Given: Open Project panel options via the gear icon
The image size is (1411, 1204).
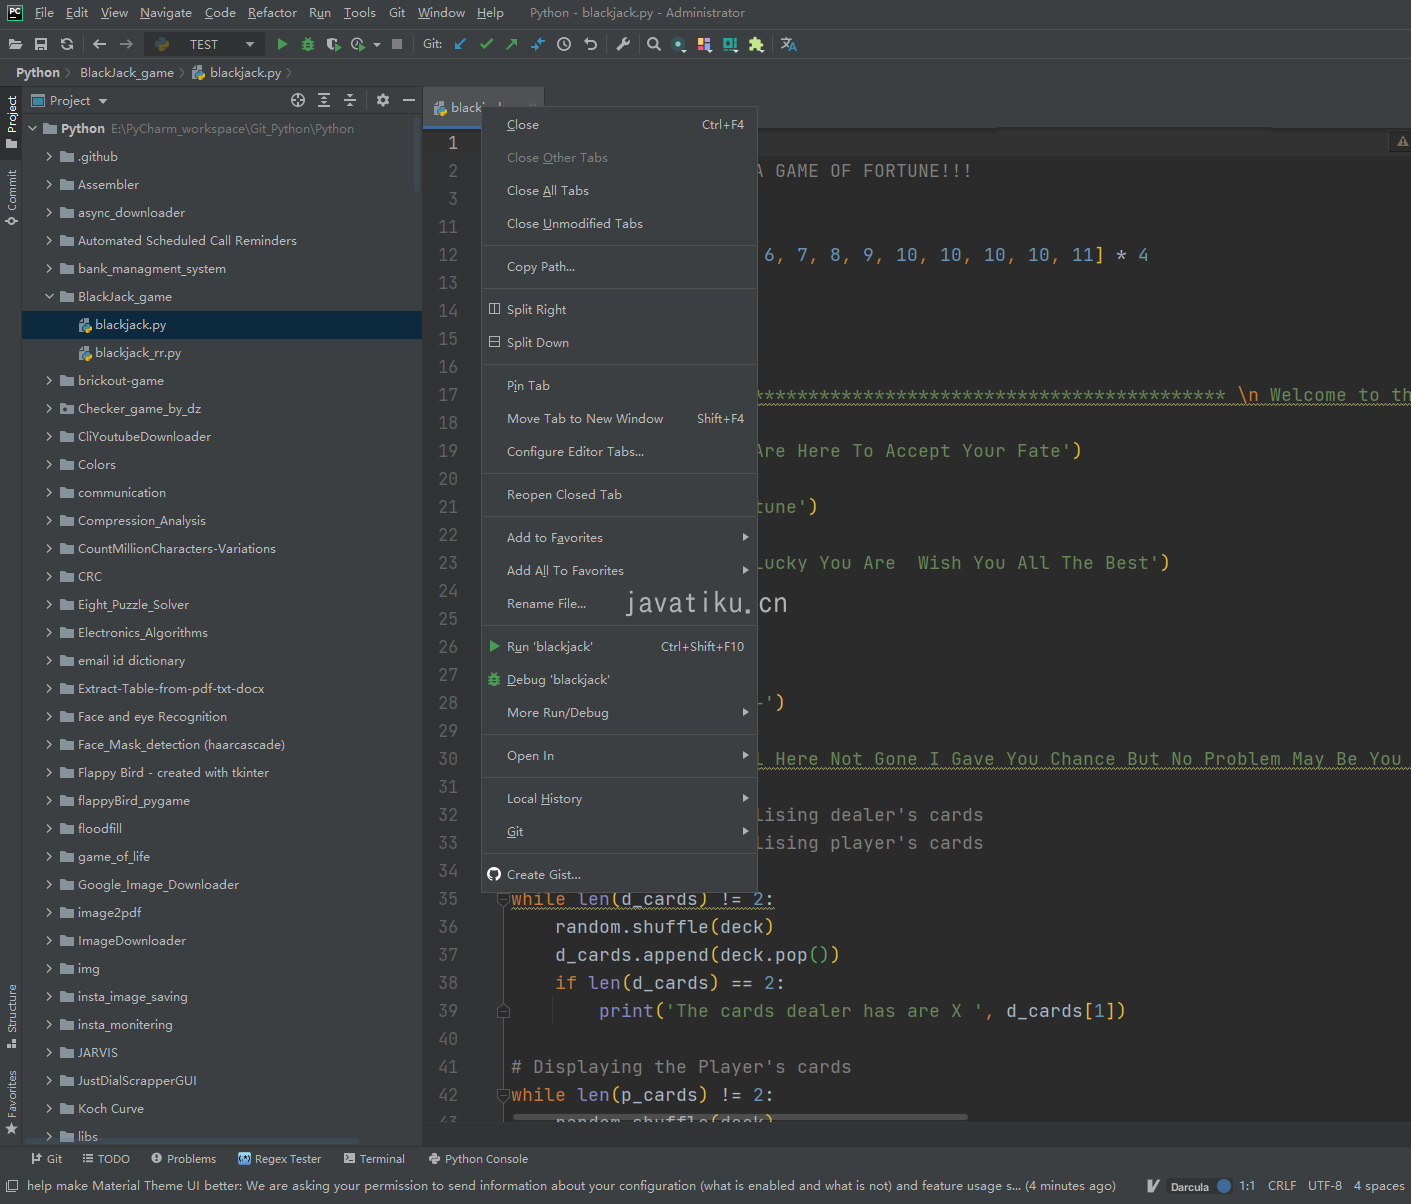Looking at the screenshot, I should pos(382,100).
